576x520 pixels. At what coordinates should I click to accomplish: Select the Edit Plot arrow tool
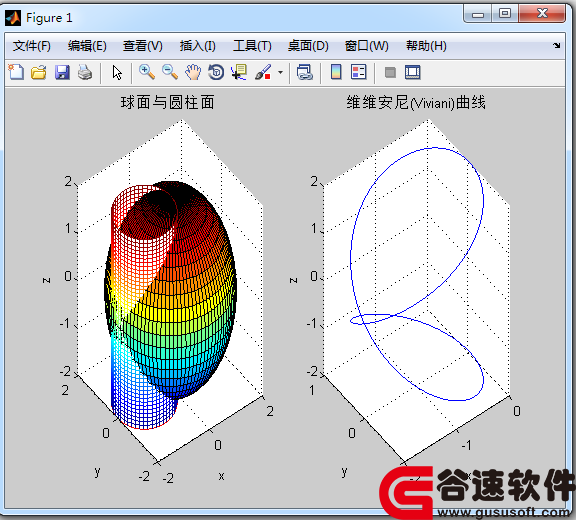click(x=117, y=72)
